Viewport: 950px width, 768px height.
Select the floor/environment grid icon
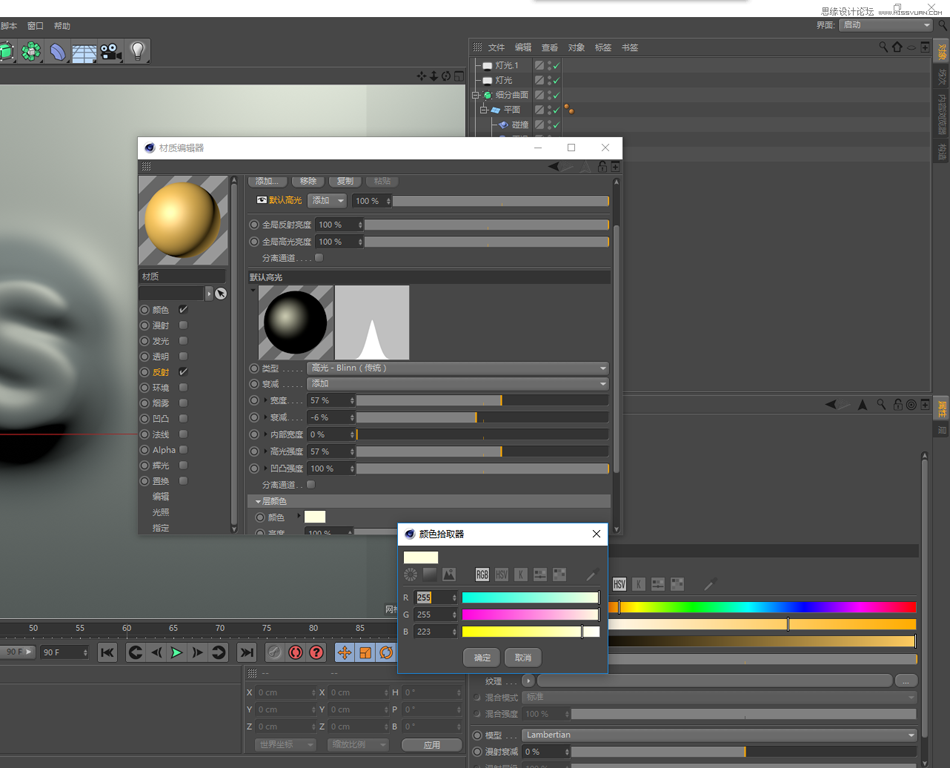(x=84, y=53)
